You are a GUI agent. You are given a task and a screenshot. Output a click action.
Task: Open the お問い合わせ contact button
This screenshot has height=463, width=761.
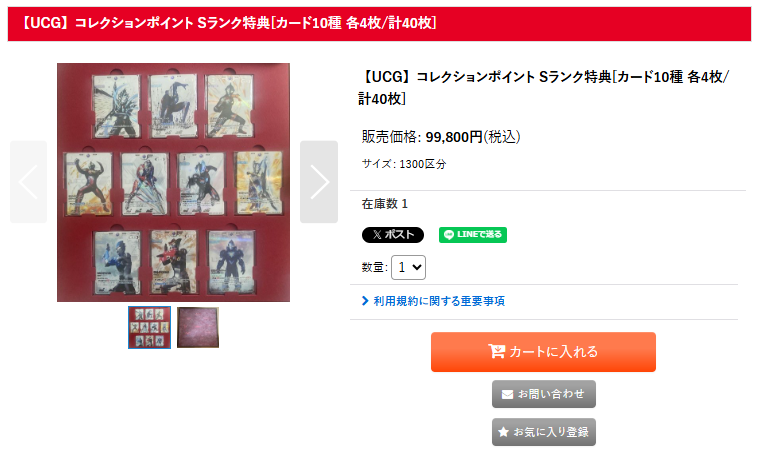point(544,394)
